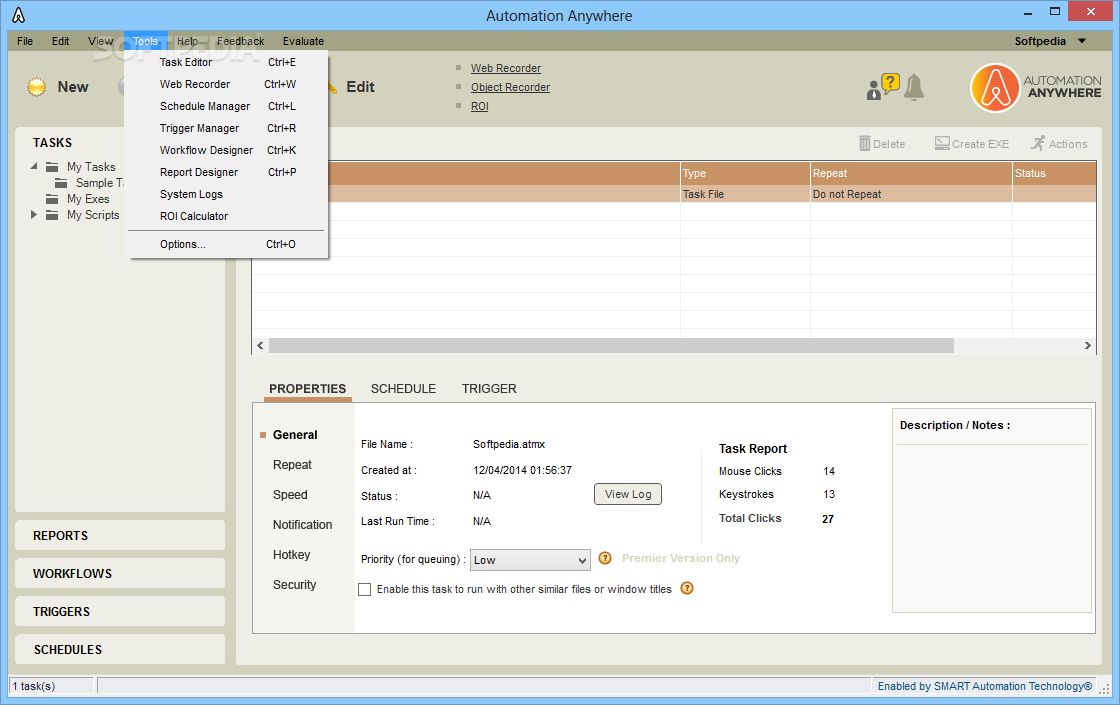Screen dimensions: 1120x705
Task: Choose Workflow Designer menu entry
Action: click(x=227, y=150)
